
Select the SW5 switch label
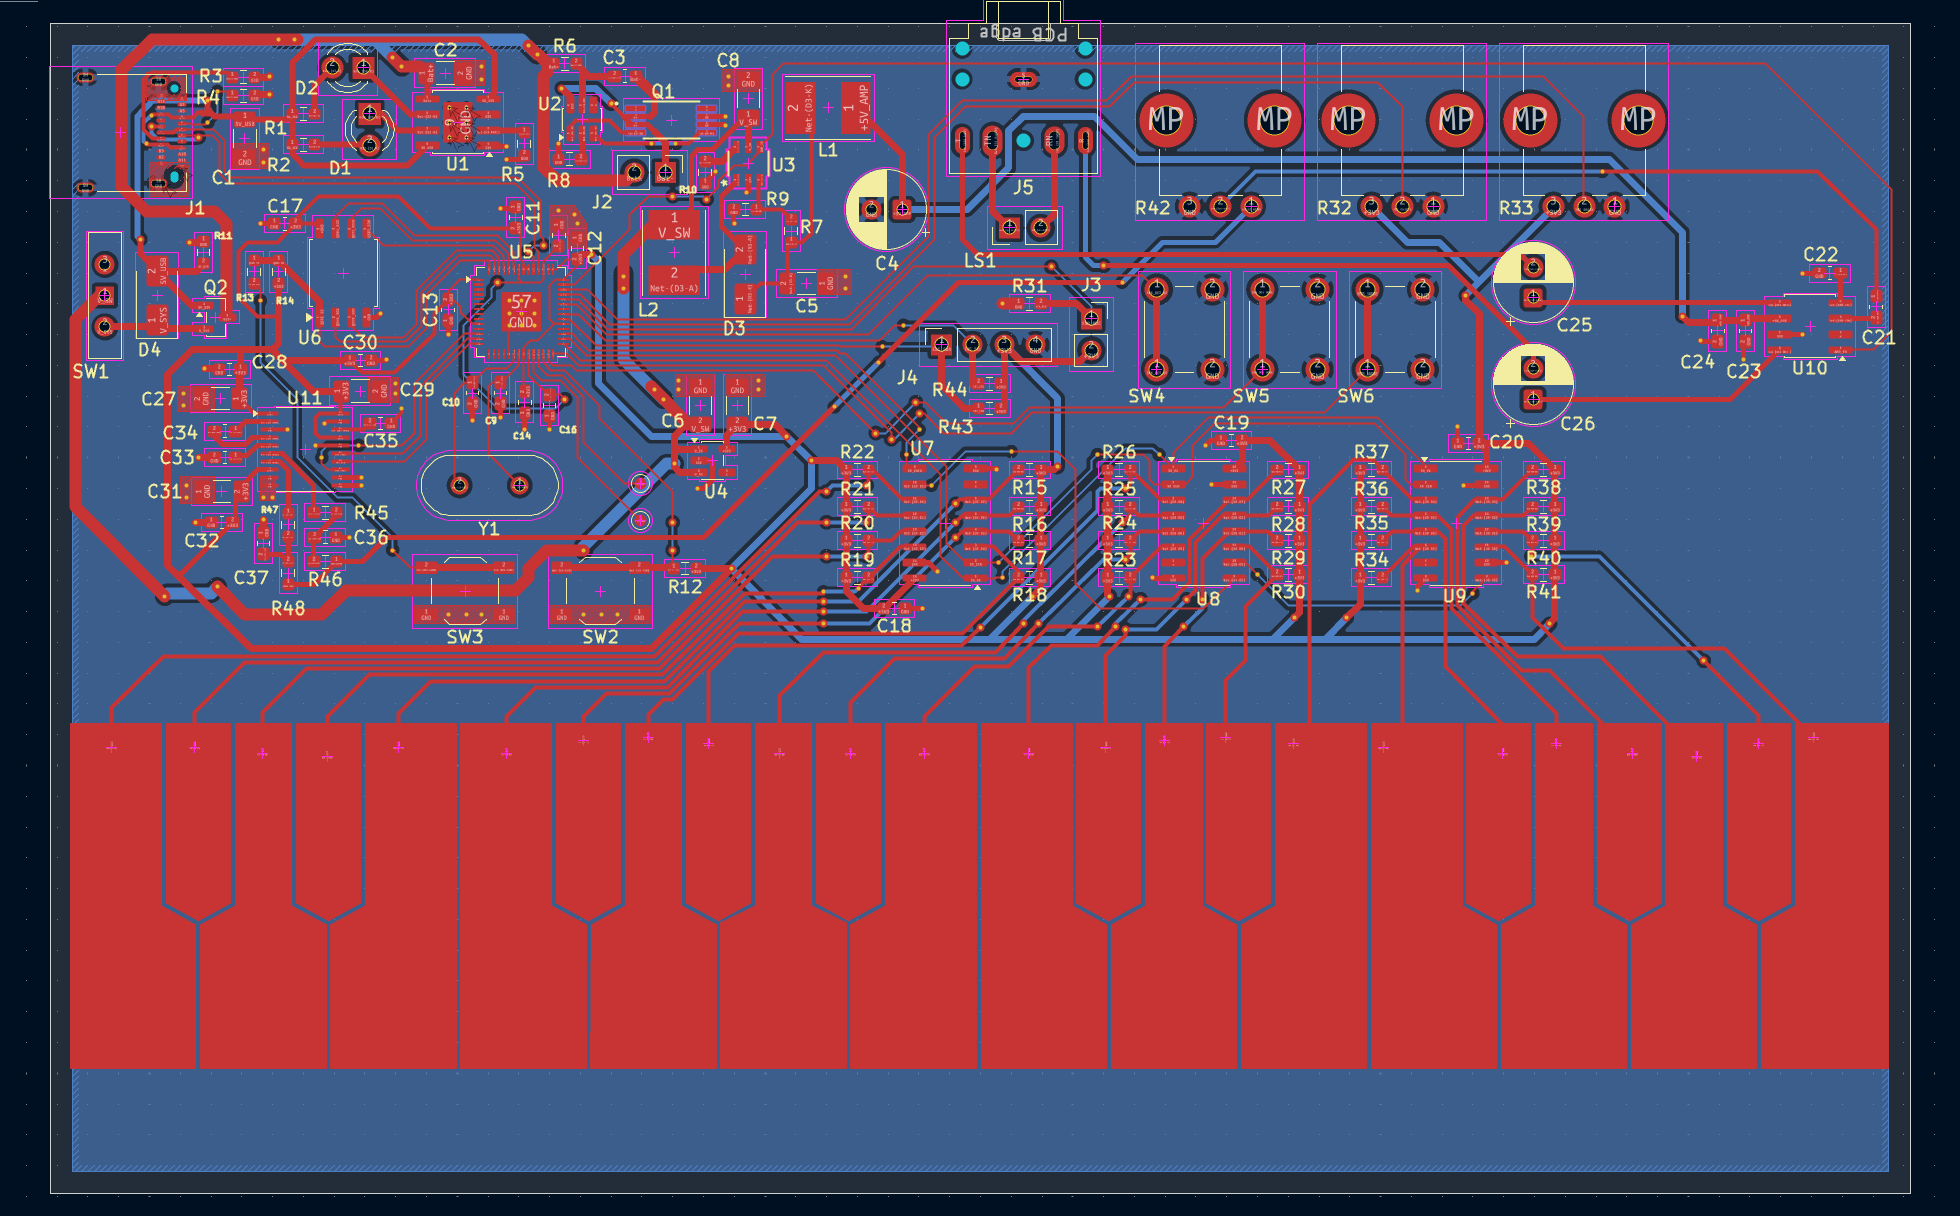point(1250,396)
